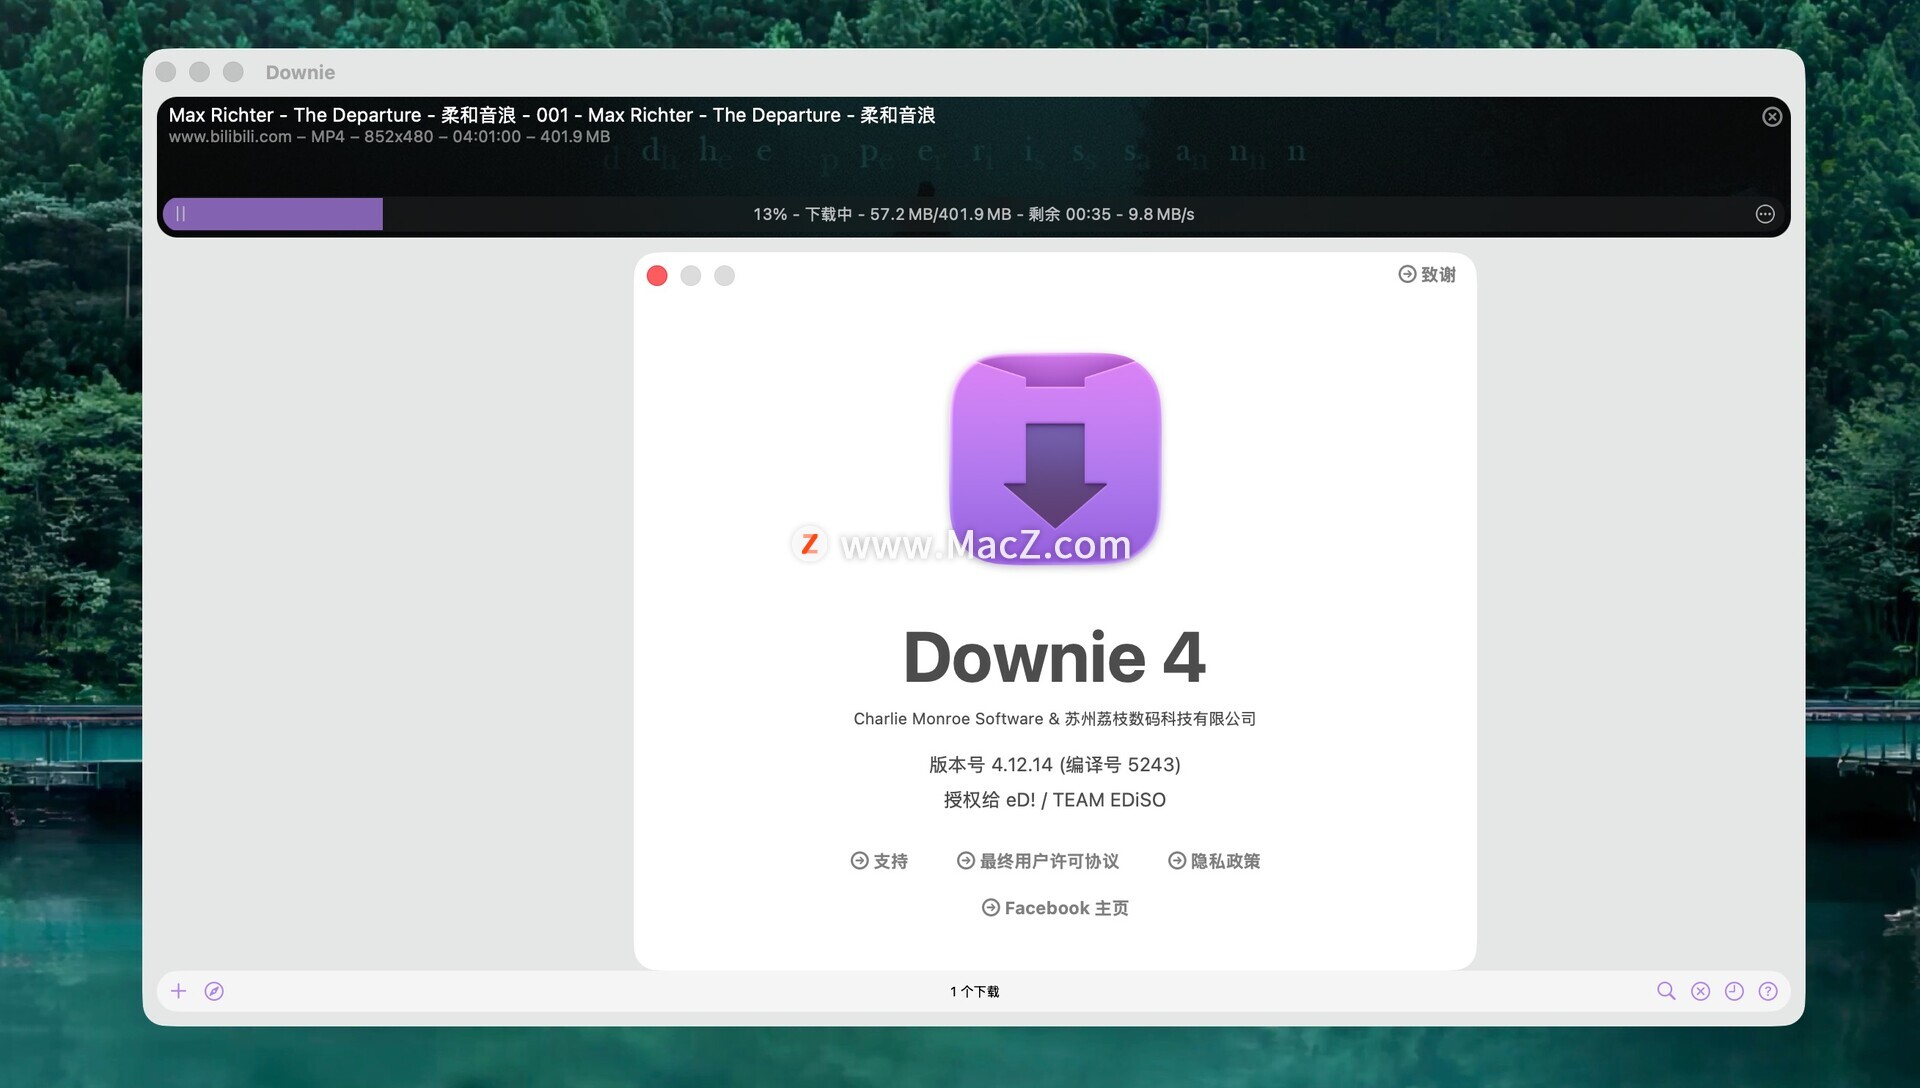
Task: Click the Charlie Monroe Software credit line
Action: [x=1055, y=719]
